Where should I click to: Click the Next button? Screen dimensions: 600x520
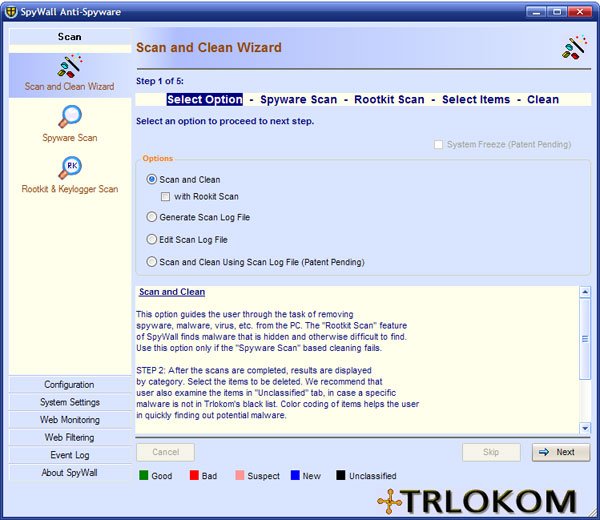click(x=561, y=452)
